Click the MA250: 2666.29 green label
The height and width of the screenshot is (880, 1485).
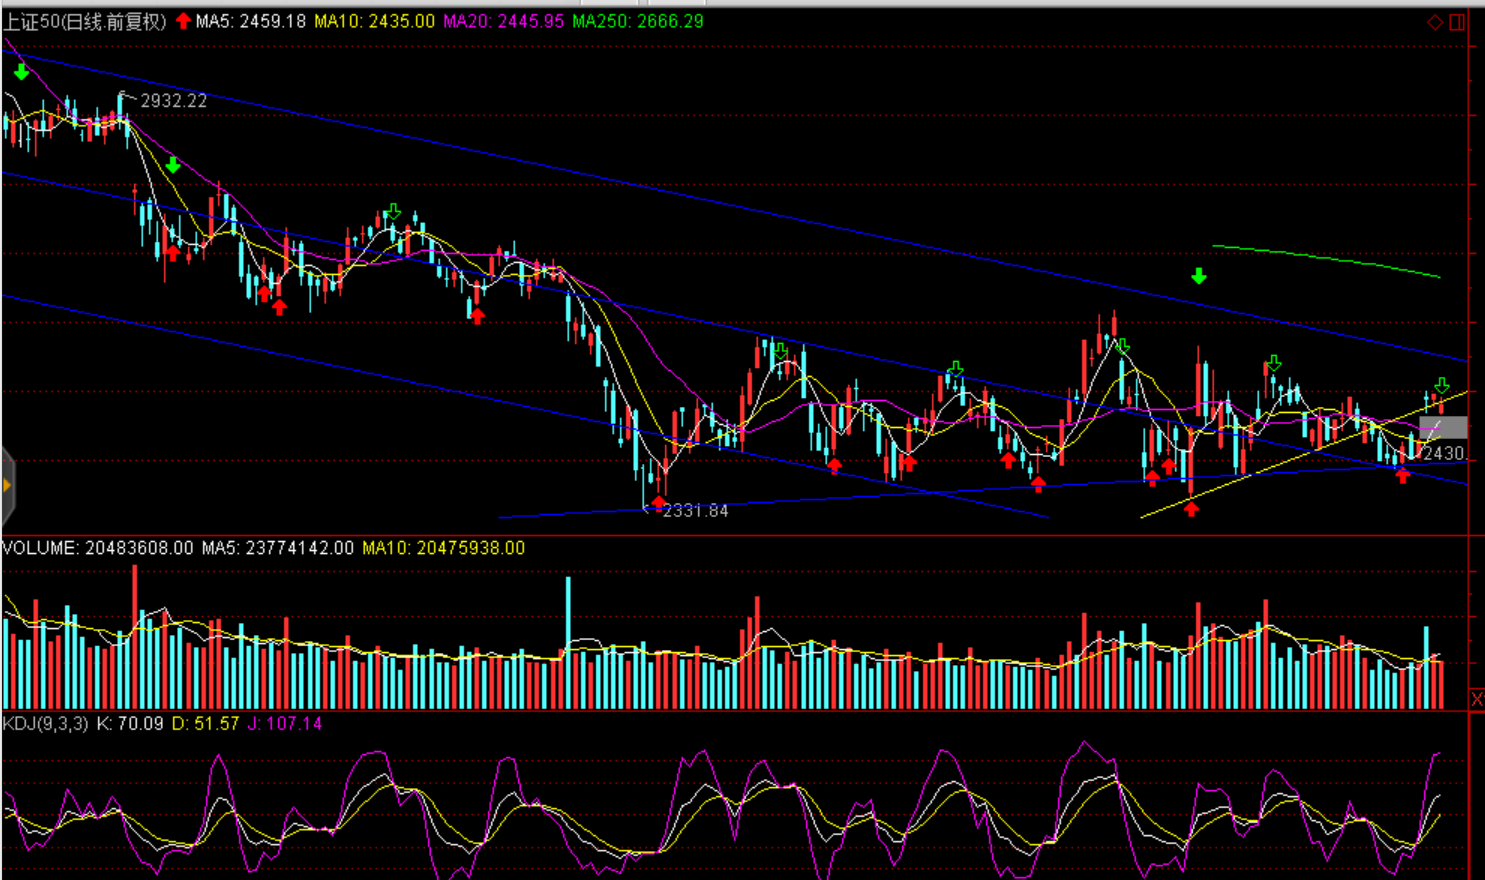pyautogui.click(x=638, y=22)
